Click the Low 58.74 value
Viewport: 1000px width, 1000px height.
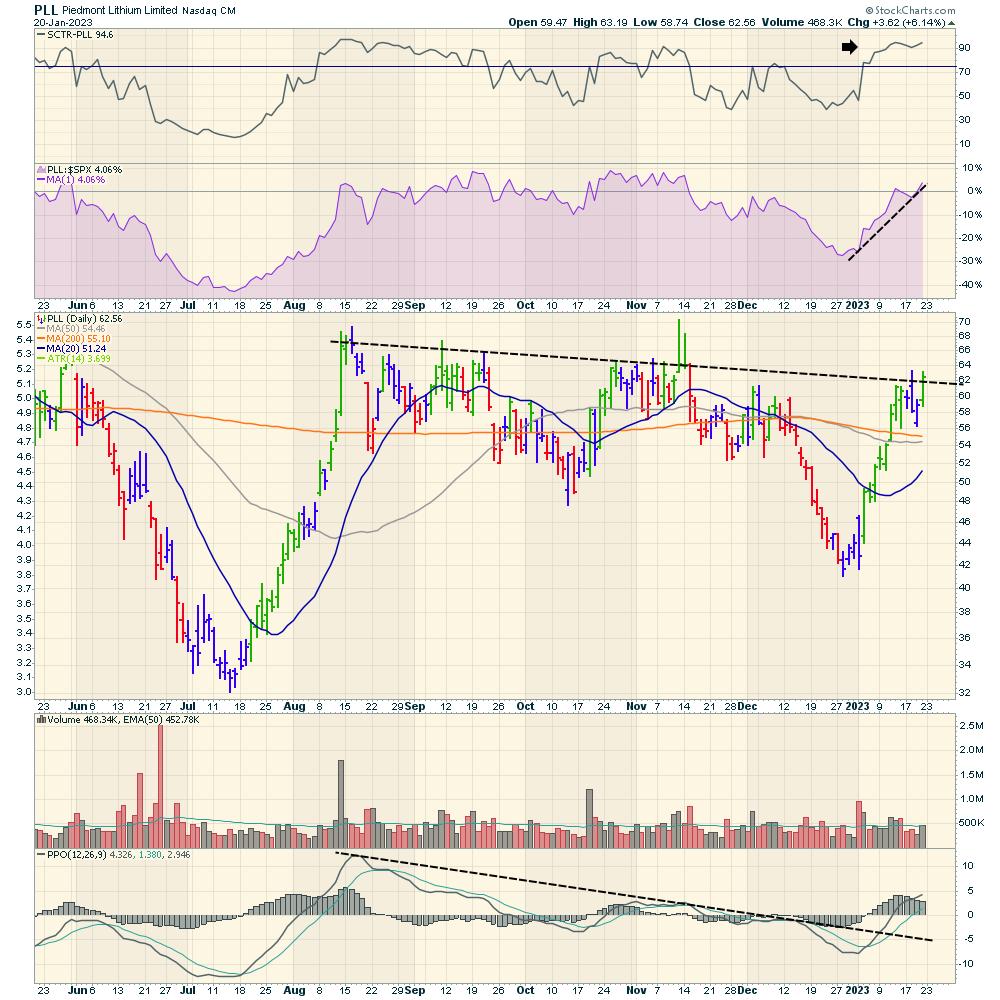click(660, 22)
